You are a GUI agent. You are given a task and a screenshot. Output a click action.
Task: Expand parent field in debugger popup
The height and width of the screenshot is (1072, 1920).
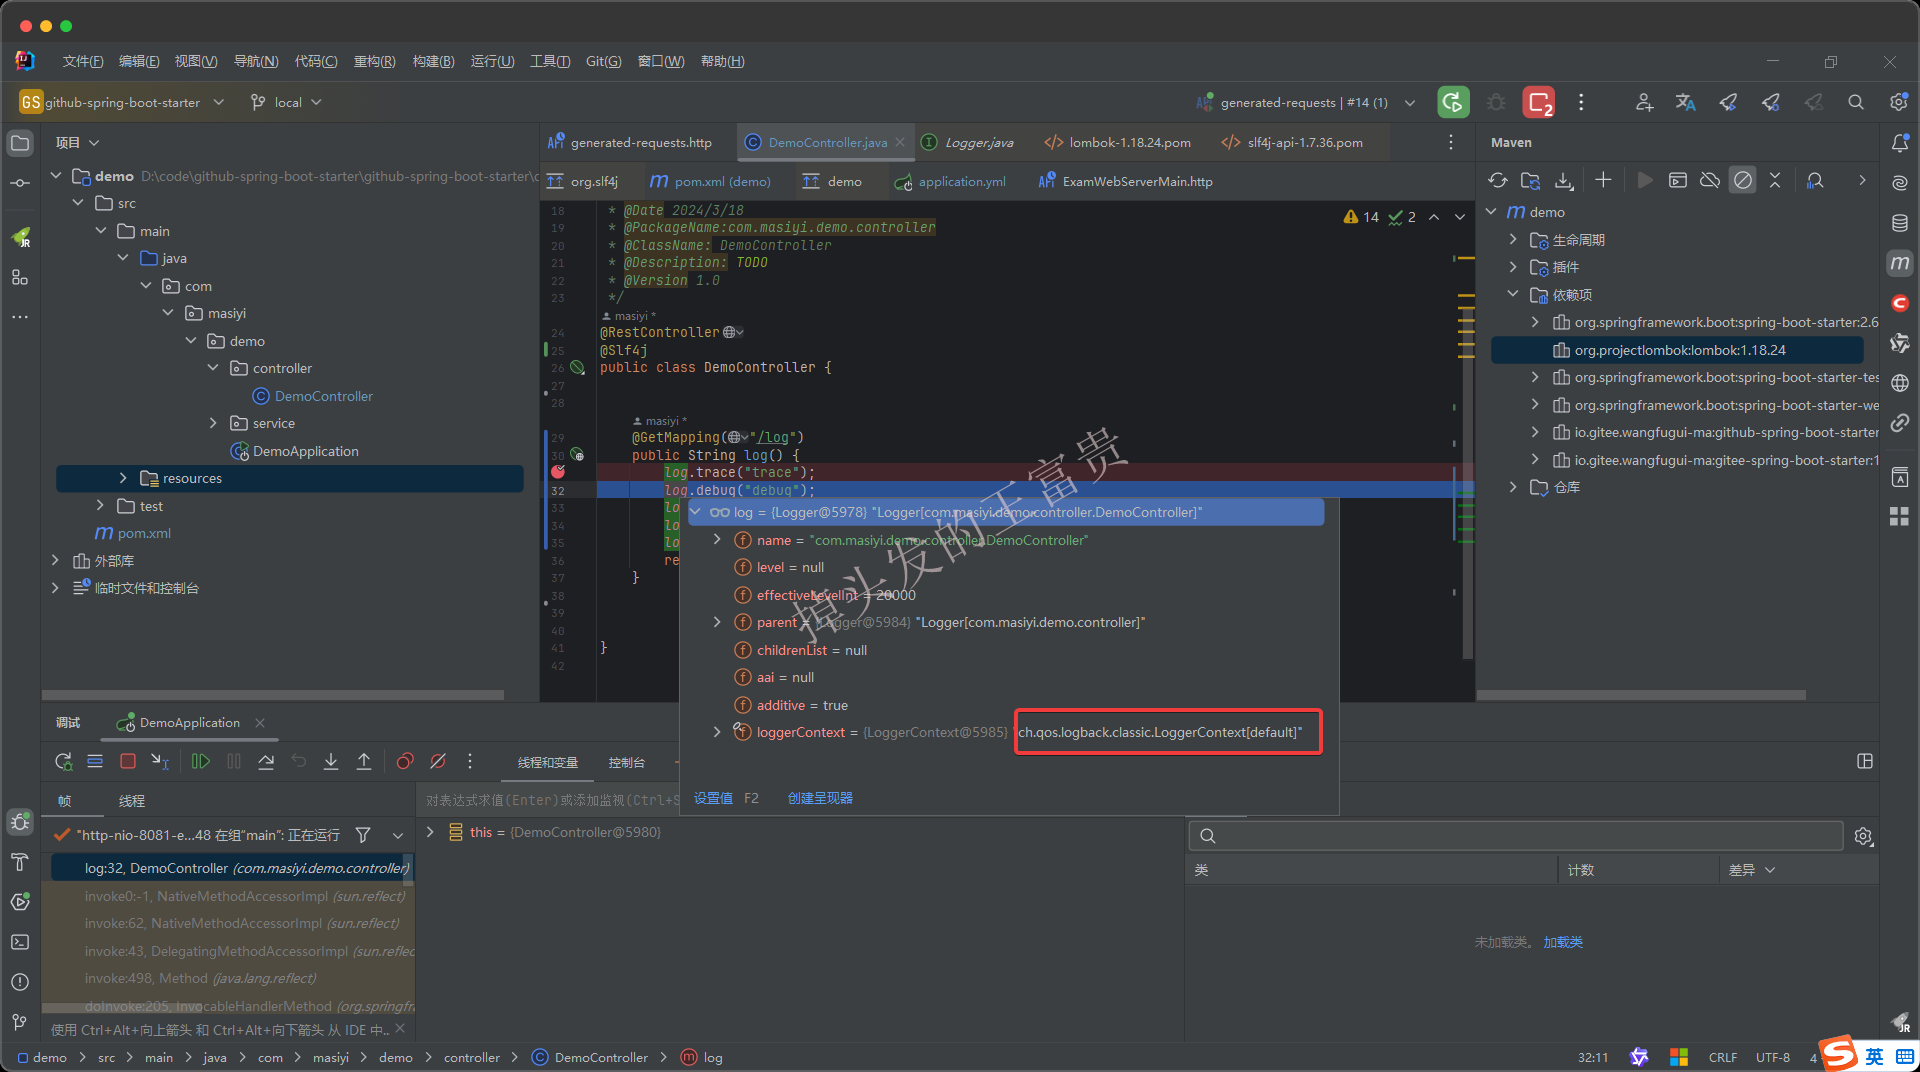pos(717,622)
